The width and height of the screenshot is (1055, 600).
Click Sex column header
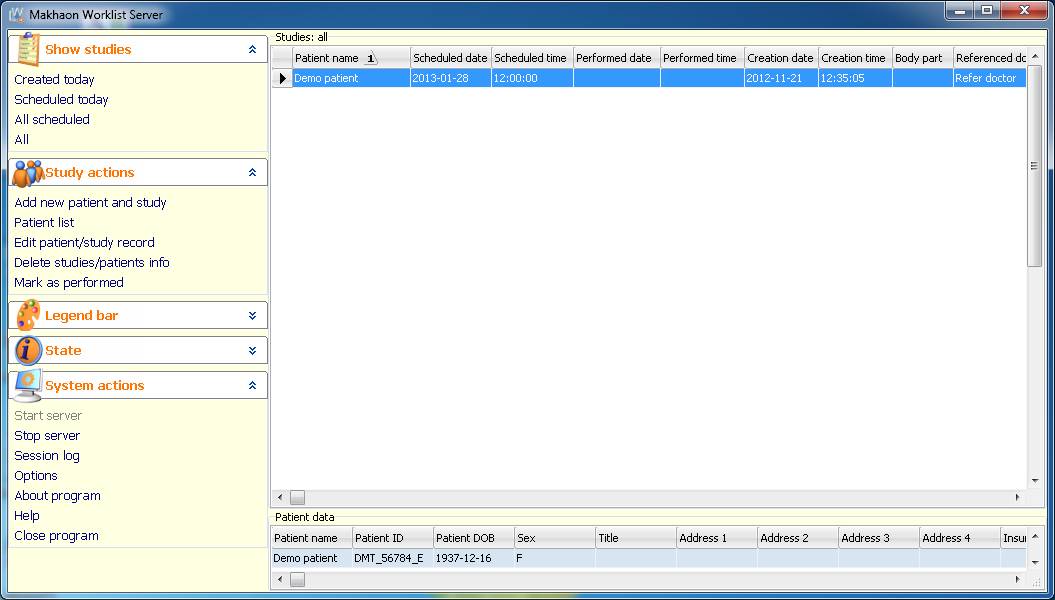coord(554,538)
